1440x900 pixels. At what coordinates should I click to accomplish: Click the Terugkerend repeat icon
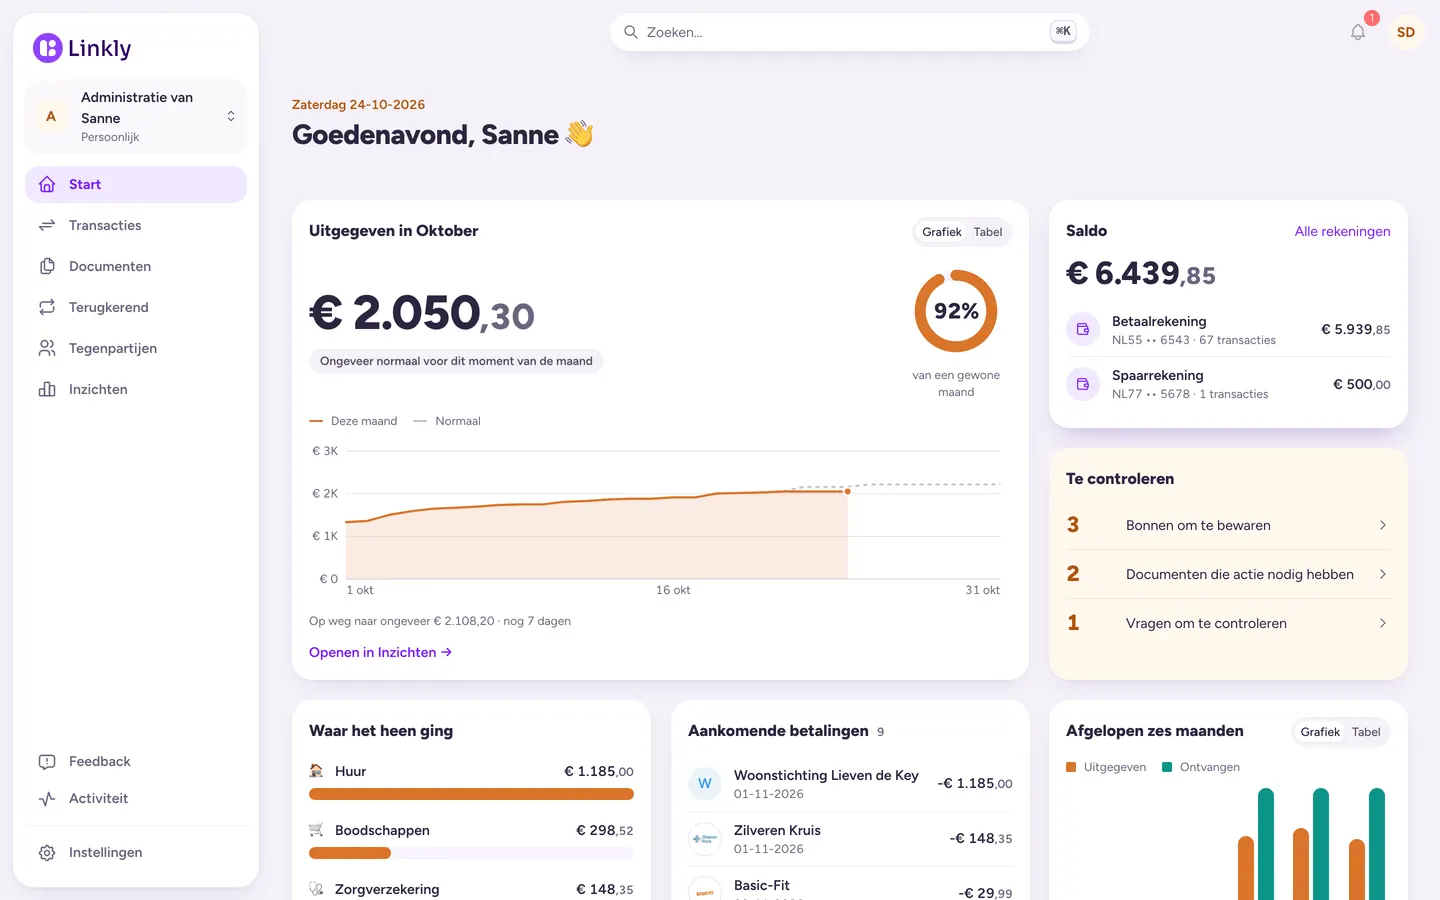point(47,307)
